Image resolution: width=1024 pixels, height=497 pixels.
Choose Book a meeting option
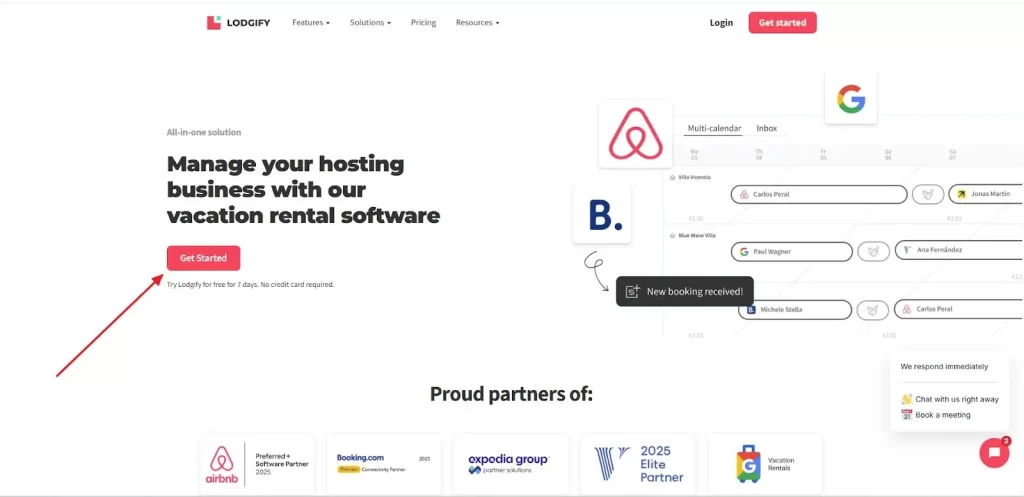tap(942, 415)
